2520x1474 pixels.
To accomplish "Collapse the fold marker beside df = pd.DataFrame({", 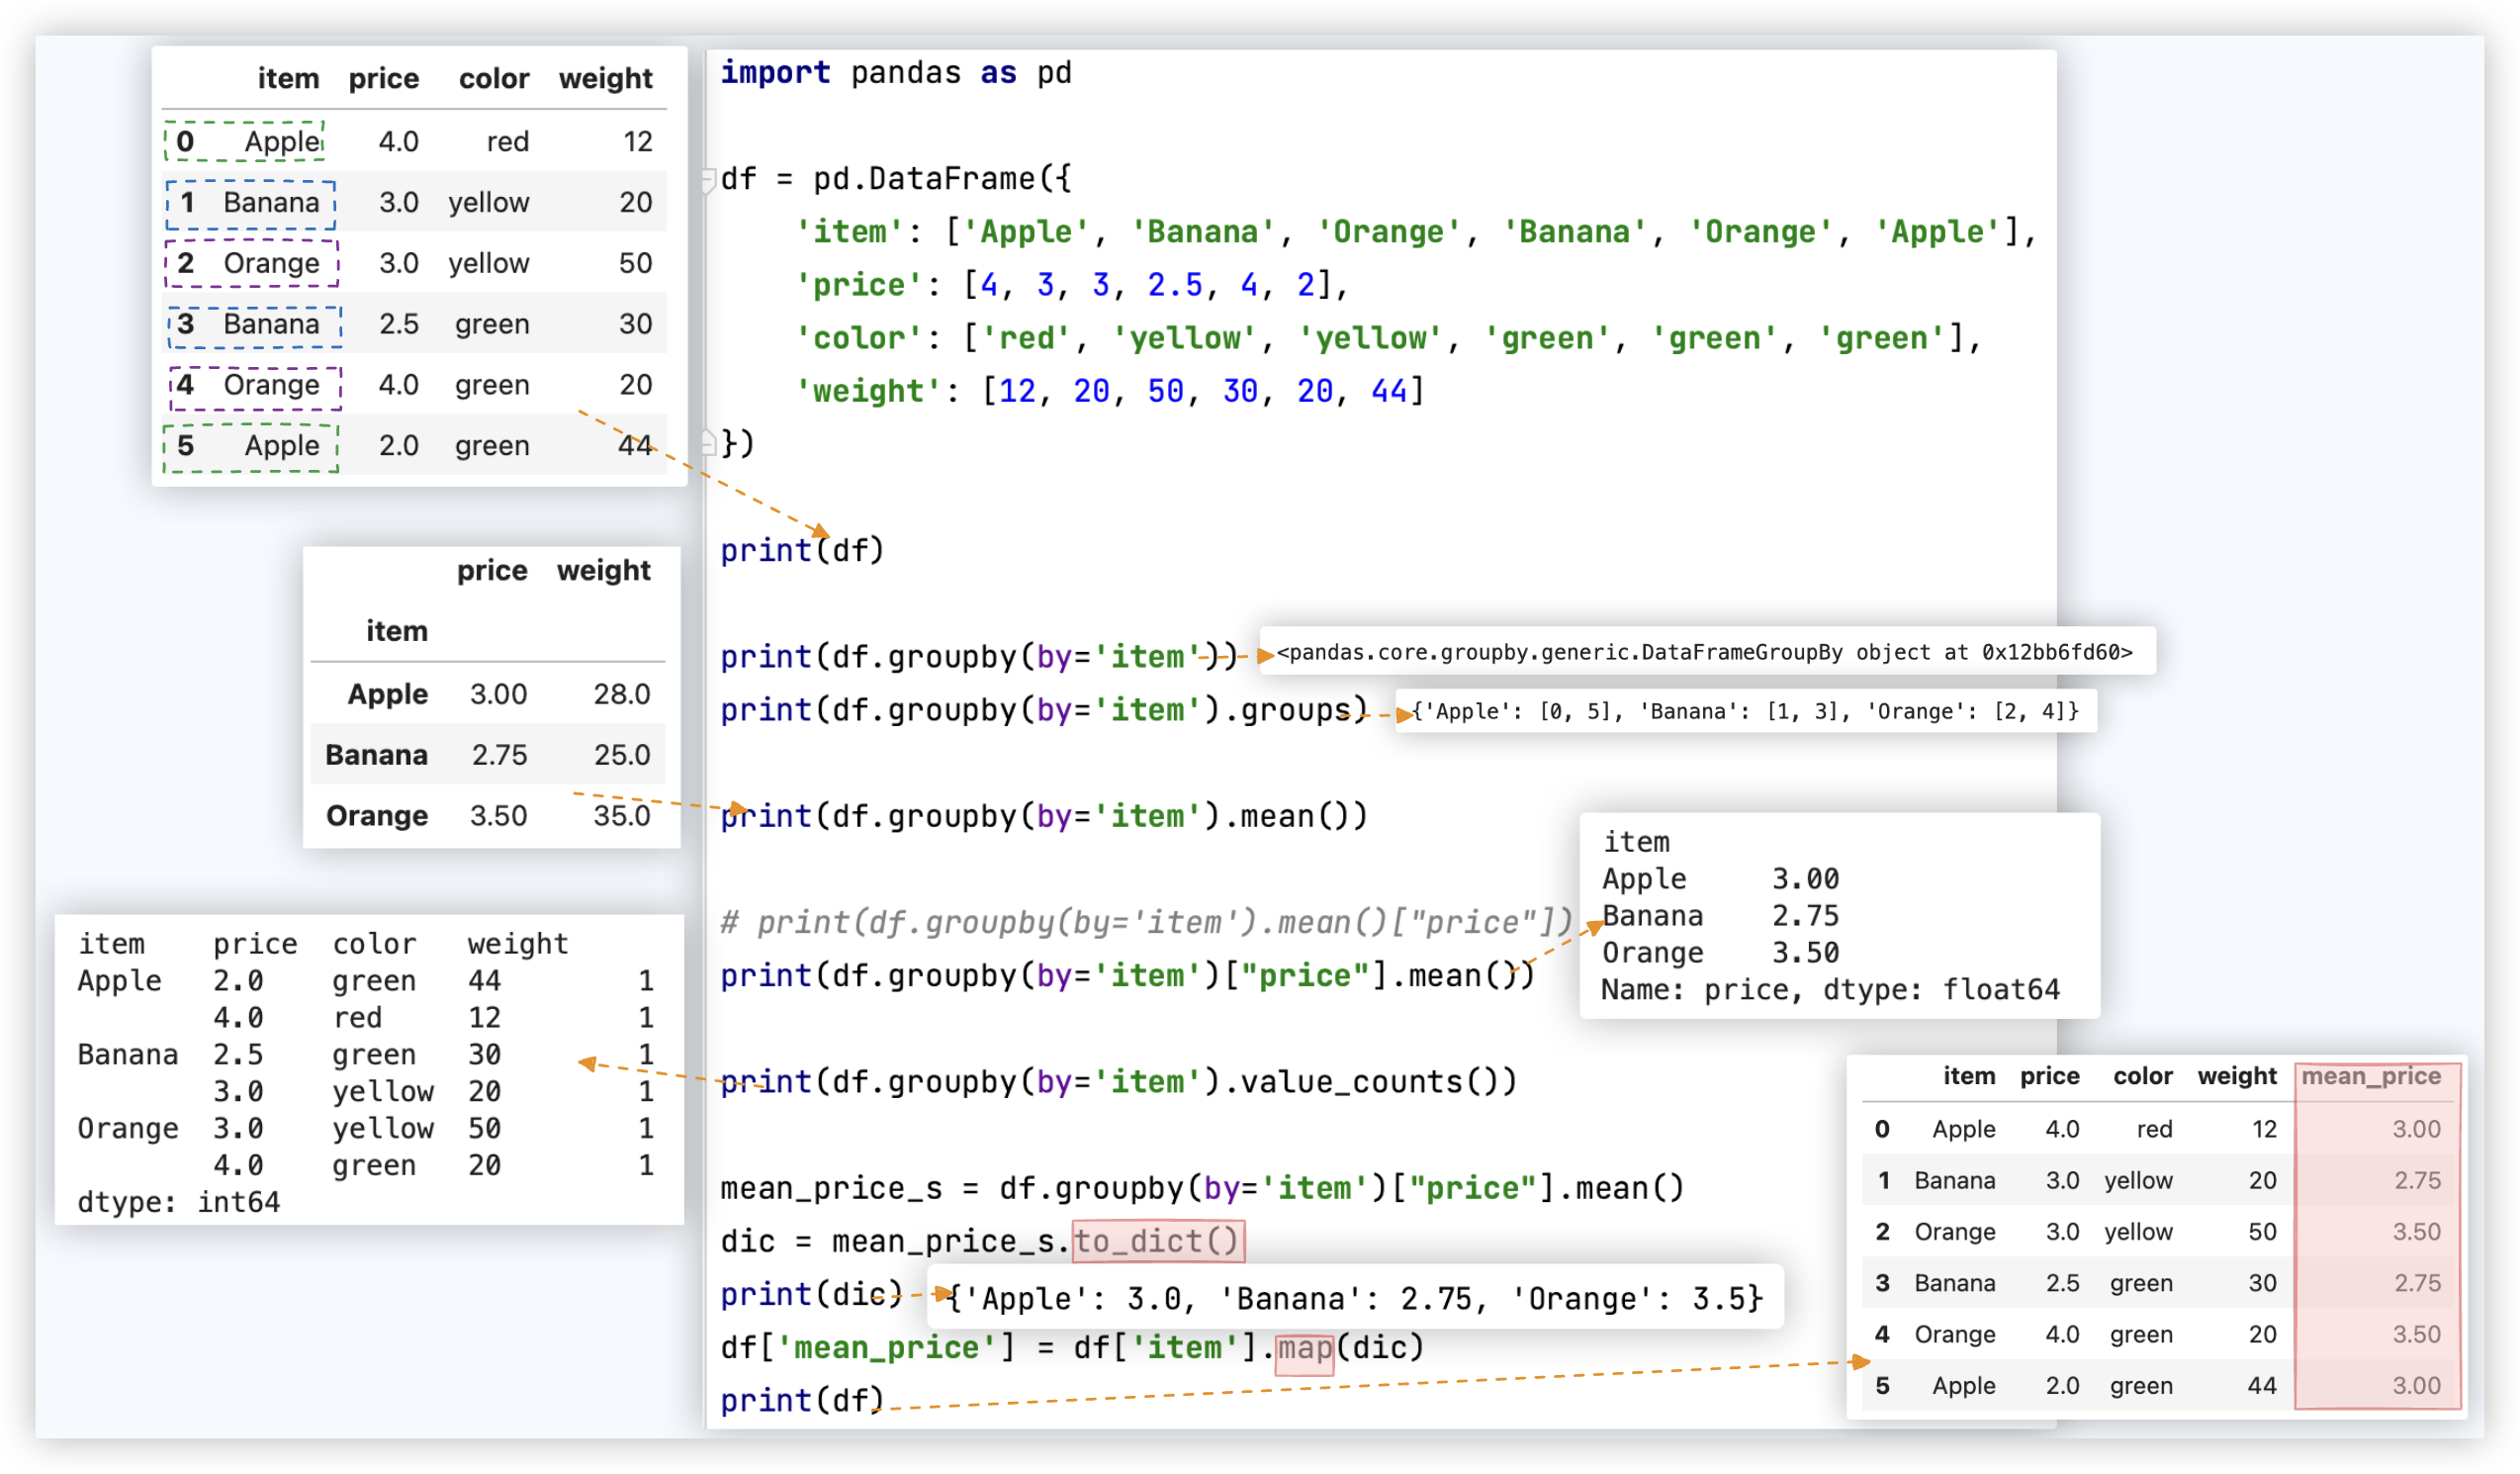I will pos(708,180).
